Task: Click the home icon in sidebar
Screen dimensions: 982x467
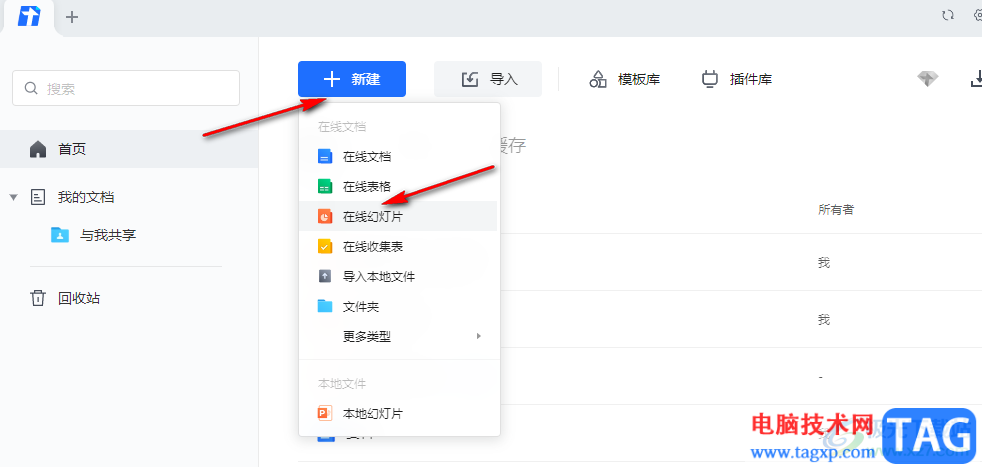Action: click(x=38, y=149)
